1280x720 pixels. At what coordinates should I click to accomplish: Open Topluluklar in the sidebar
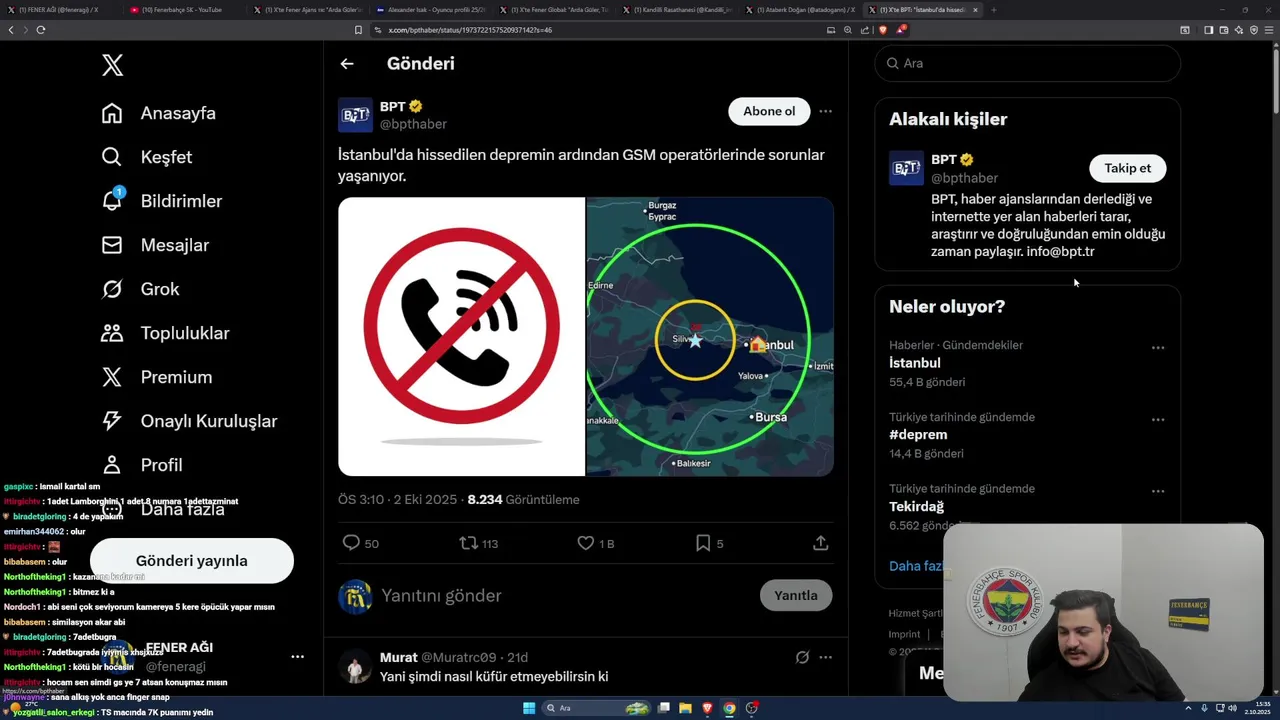(165, 333)
